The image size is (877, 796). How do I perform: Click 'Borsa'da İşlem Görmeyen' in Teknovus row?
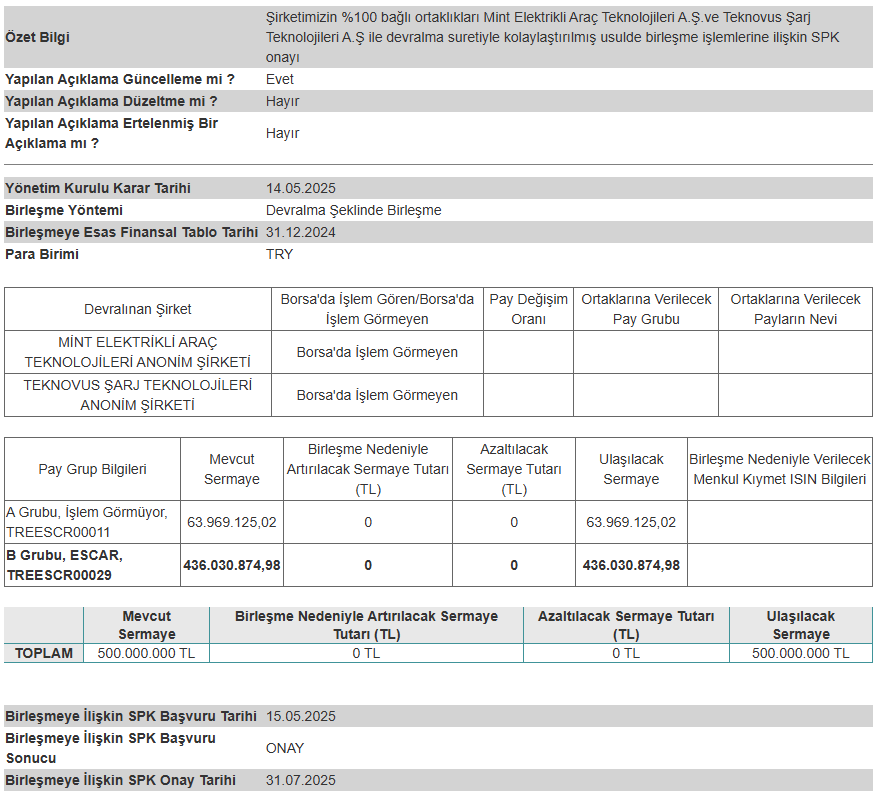pos(377,395)
